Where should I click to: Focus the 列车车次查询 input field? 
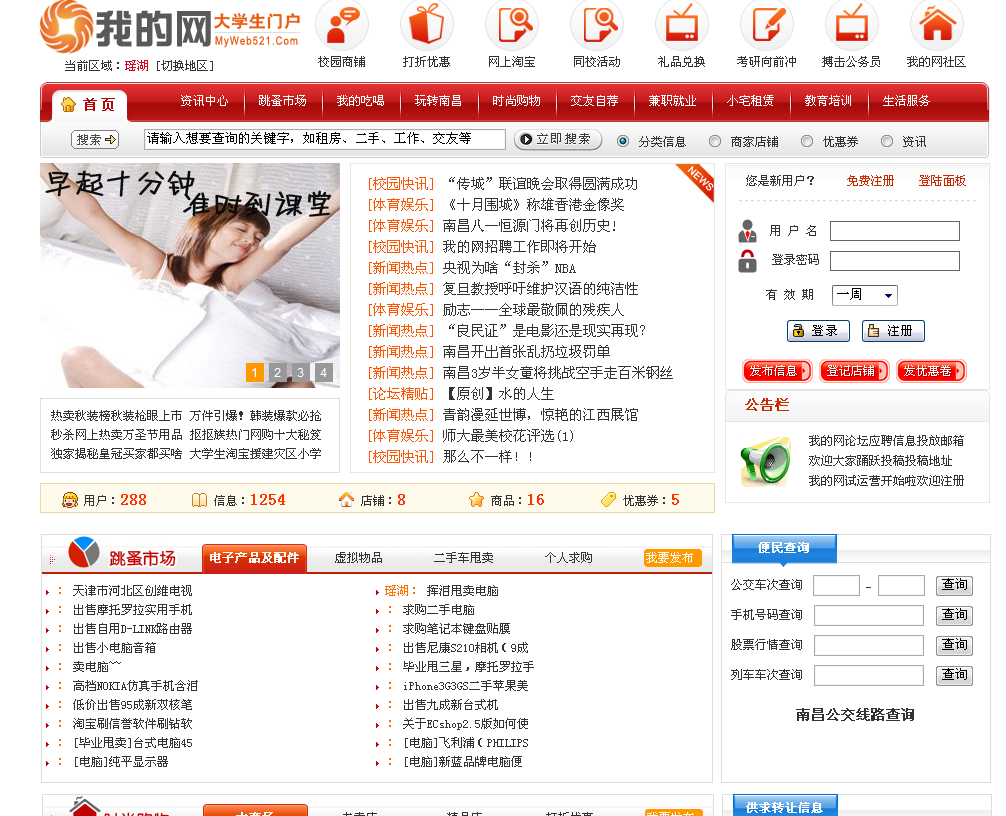(869, 675)
